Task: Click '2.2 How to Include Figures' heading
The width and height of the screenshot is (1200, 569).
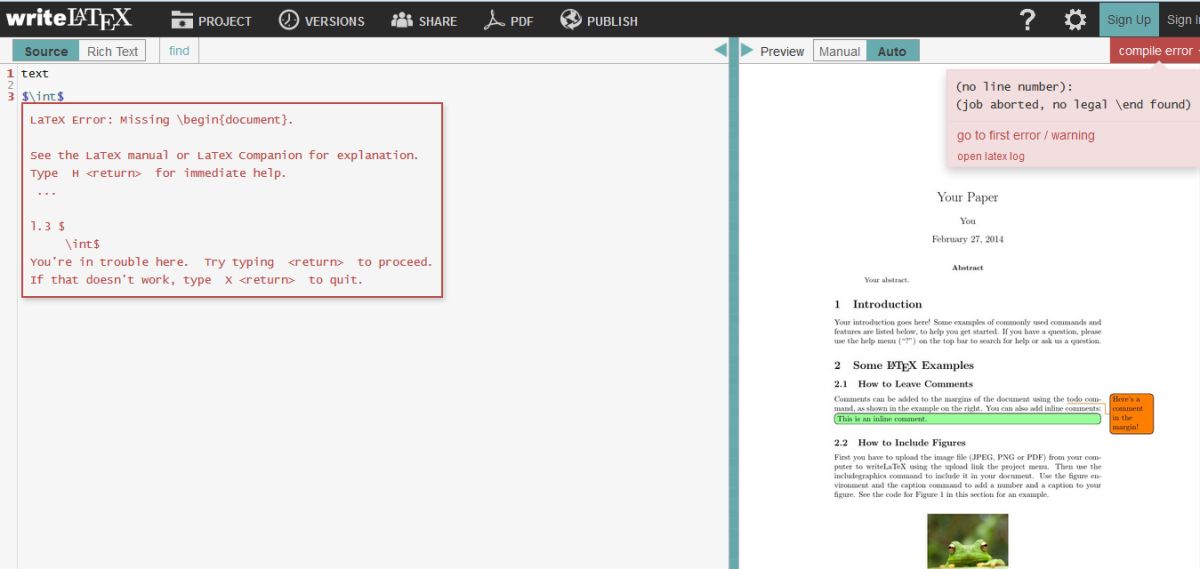Action: click(900, 442)
